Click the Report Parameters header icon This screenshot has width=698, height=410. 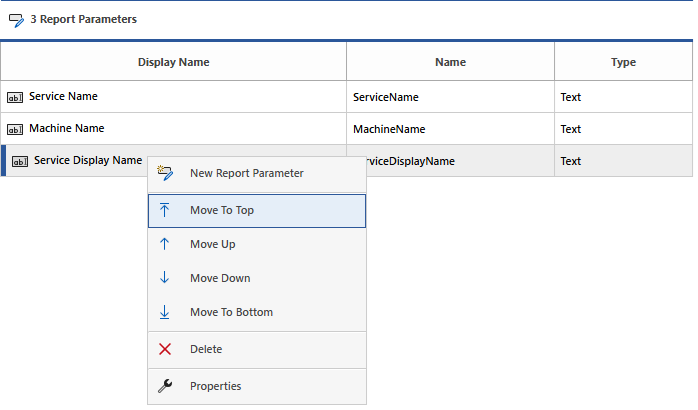pos(16,20)
